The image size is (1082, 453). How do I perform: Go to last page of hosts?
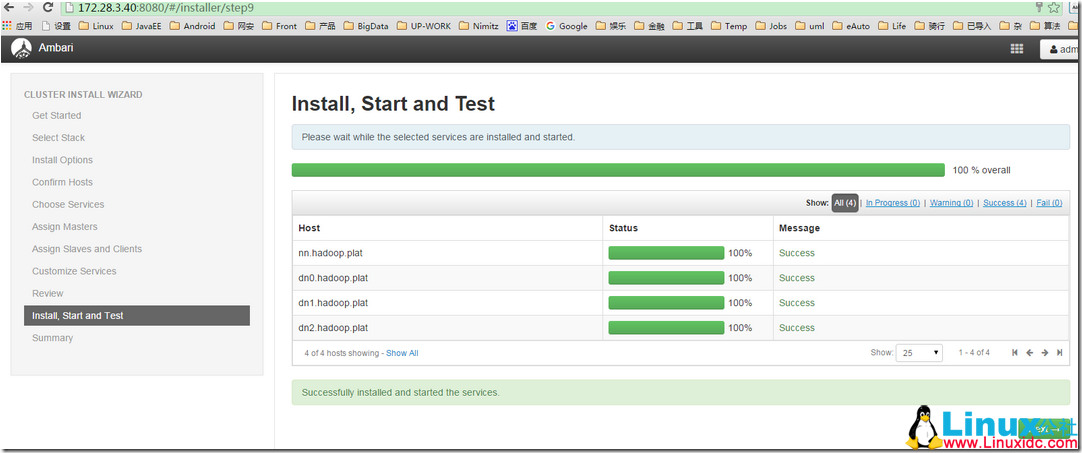pos(1060,353)
